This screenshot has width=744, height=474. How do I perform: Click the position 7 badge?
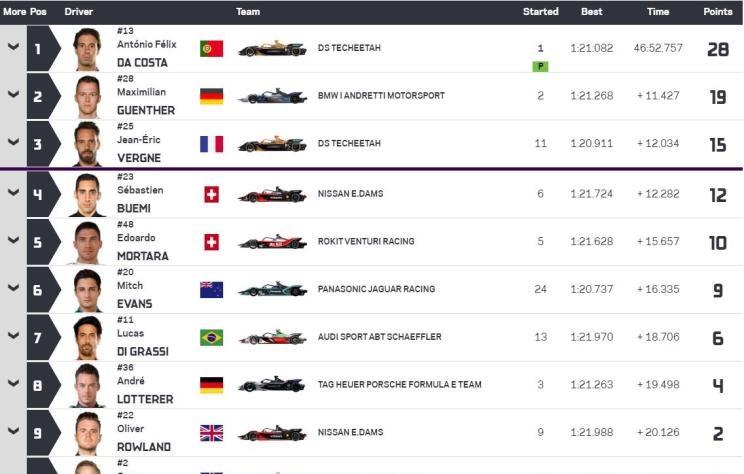click(x=44, y=337)
